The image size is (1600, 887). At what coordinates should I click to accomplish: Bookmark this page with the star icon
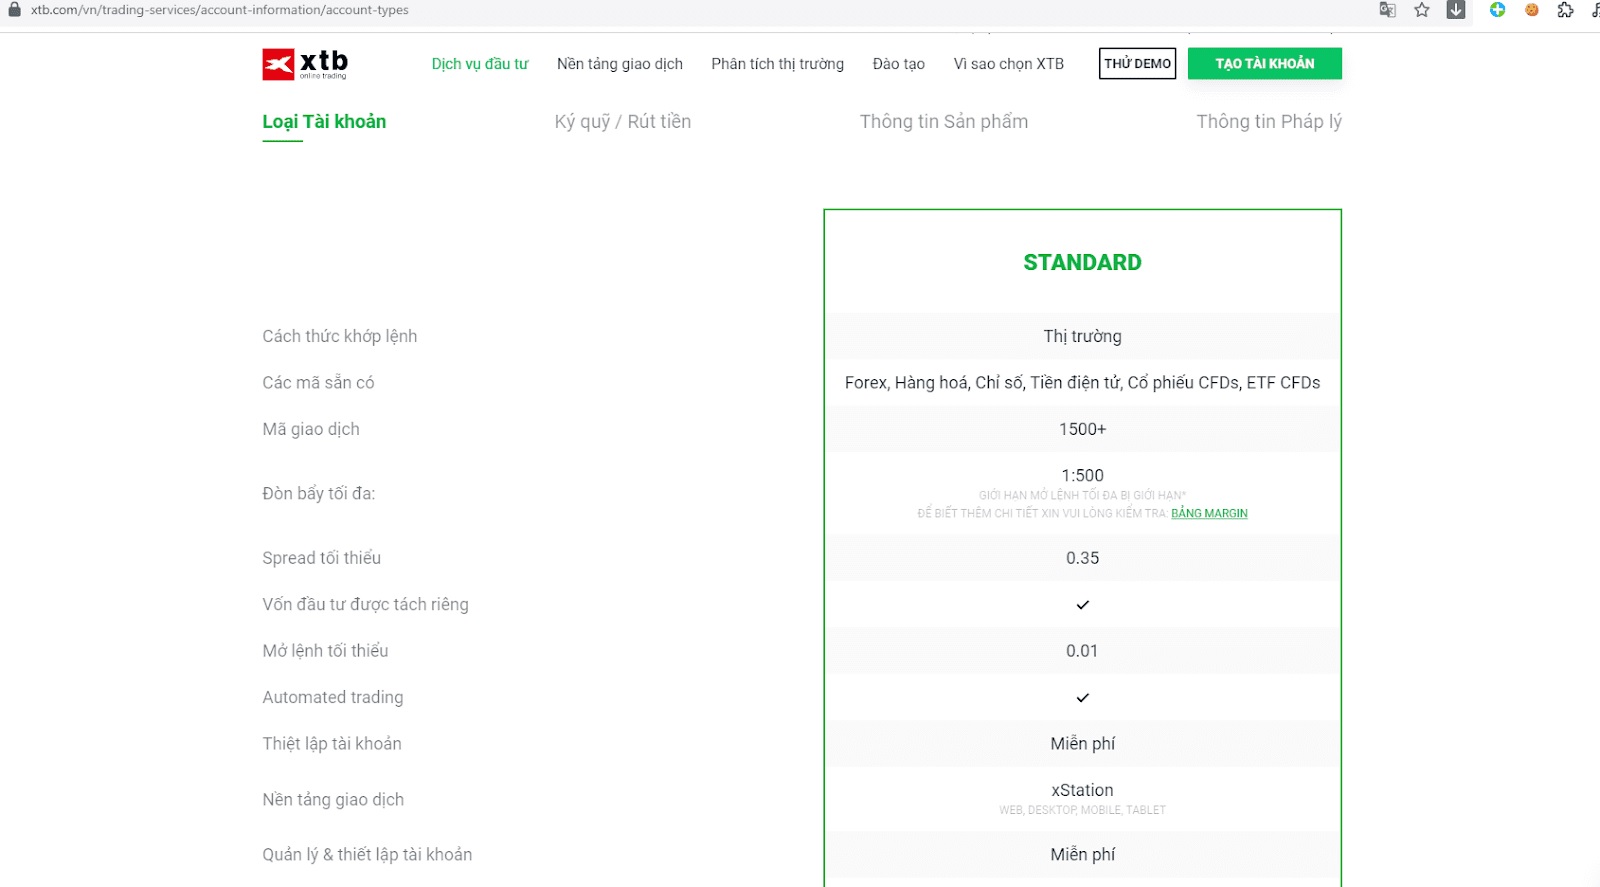(x=1422, y=10)
